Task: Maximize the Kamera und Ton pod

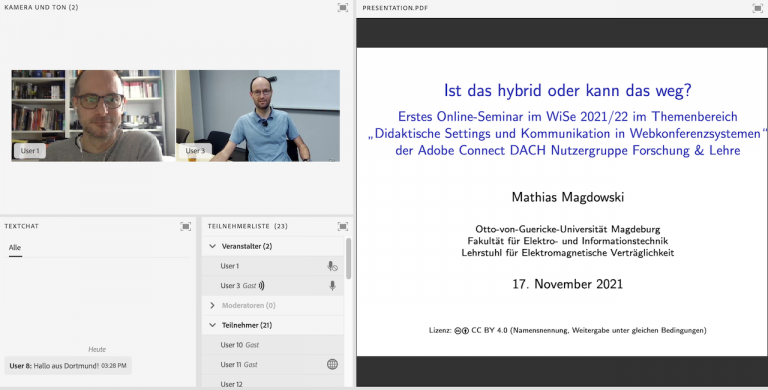Action: [x=343, y=7]
